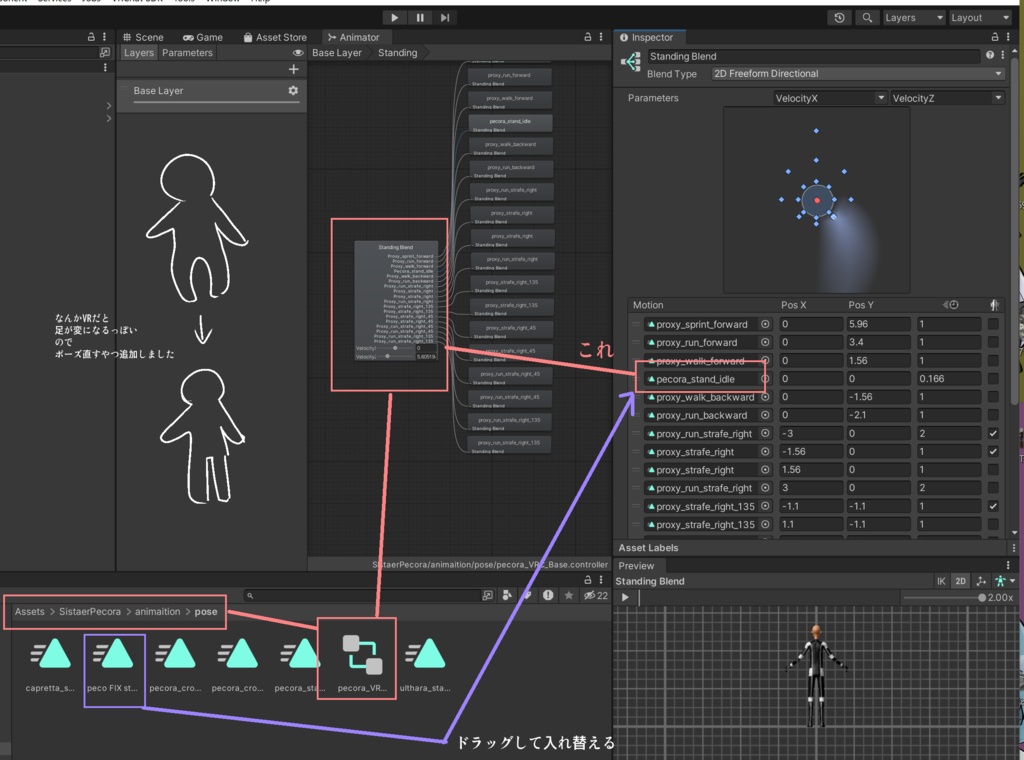The width and height of the screenshot is (1024, 760).
Task: Toggle mirror checkbox for proxy_walk_backward
Action: click(993, 397)
